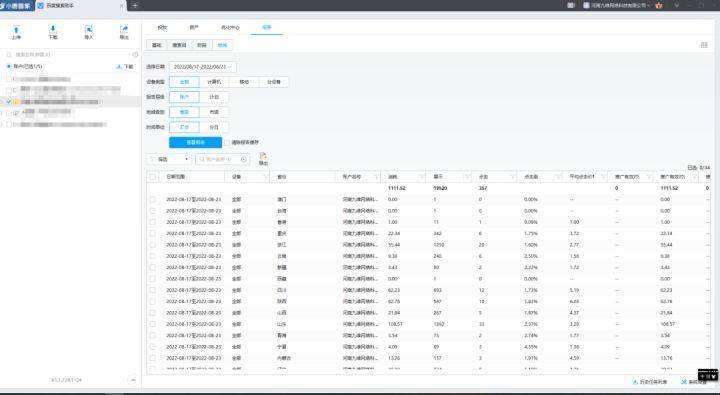
Task: Open system settings at bottom right
Action: (x=694, y=382)
